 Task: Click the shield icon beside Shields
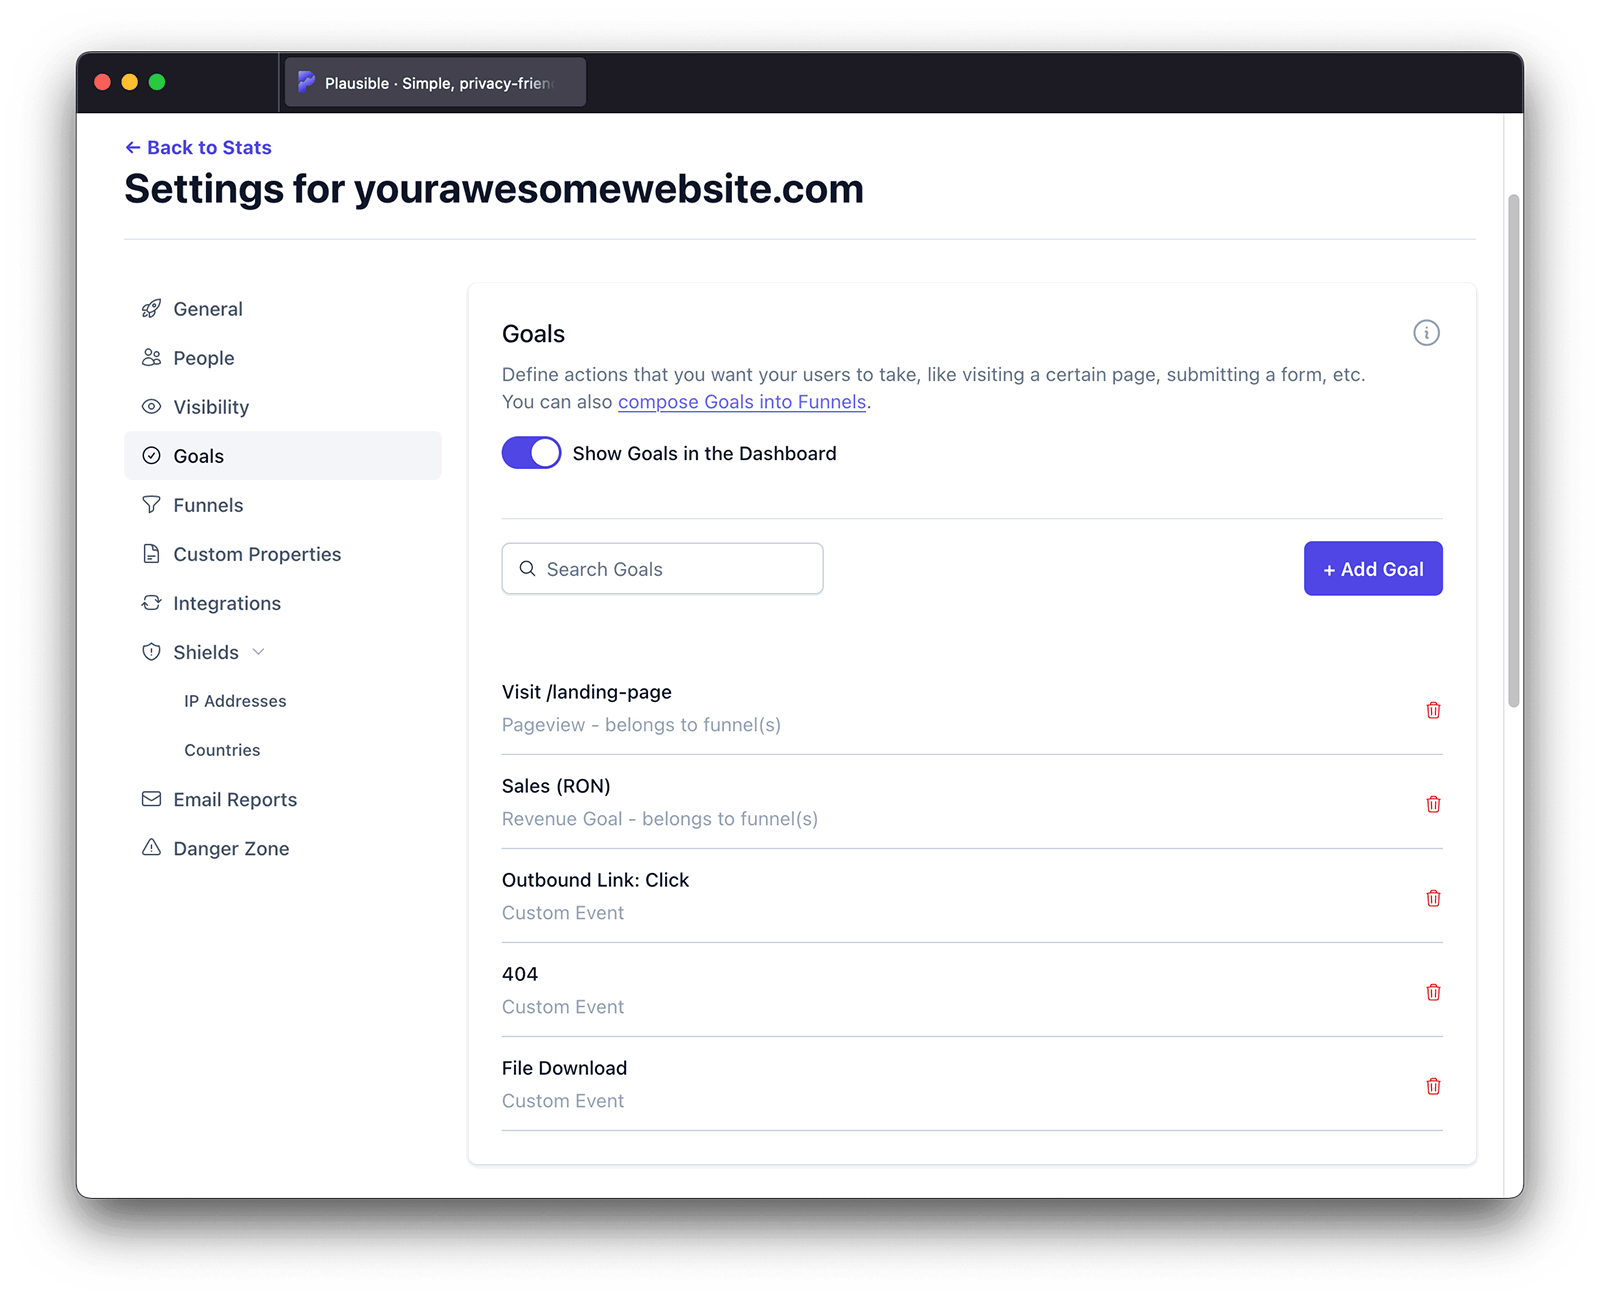tap(151, 651)
